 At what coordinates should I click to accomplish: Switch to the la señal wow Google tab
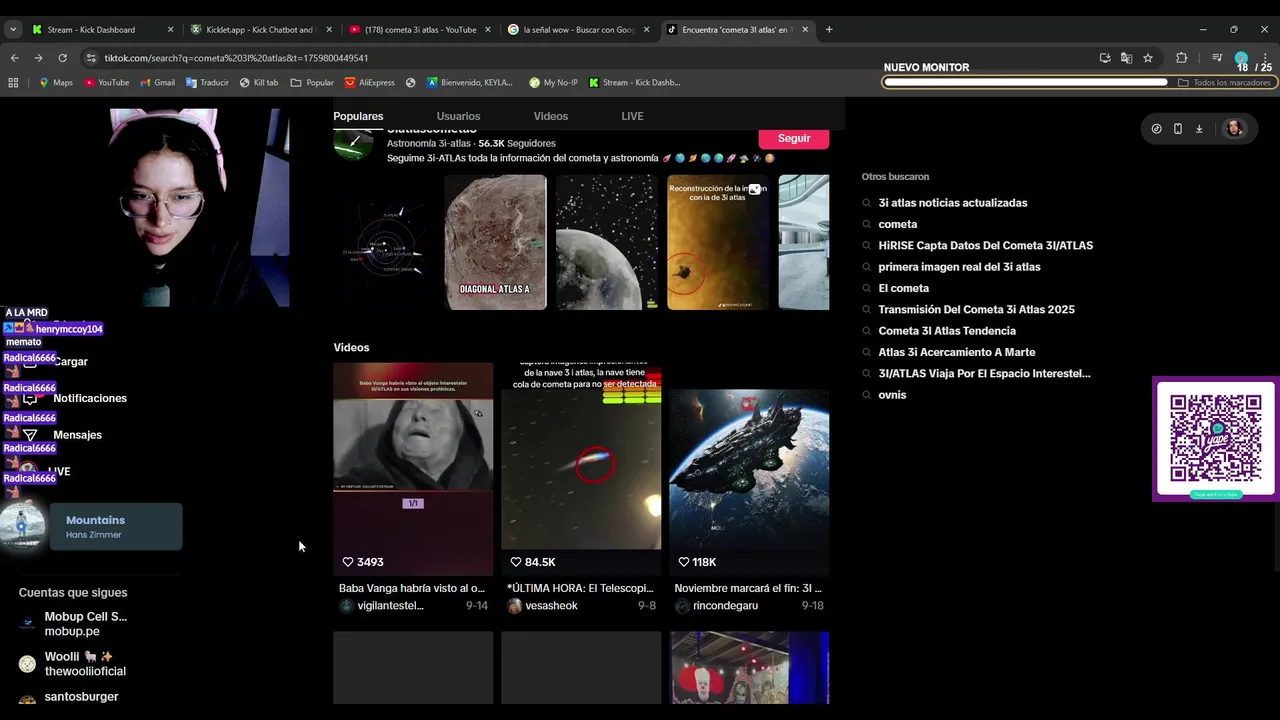tap(578, 30)
